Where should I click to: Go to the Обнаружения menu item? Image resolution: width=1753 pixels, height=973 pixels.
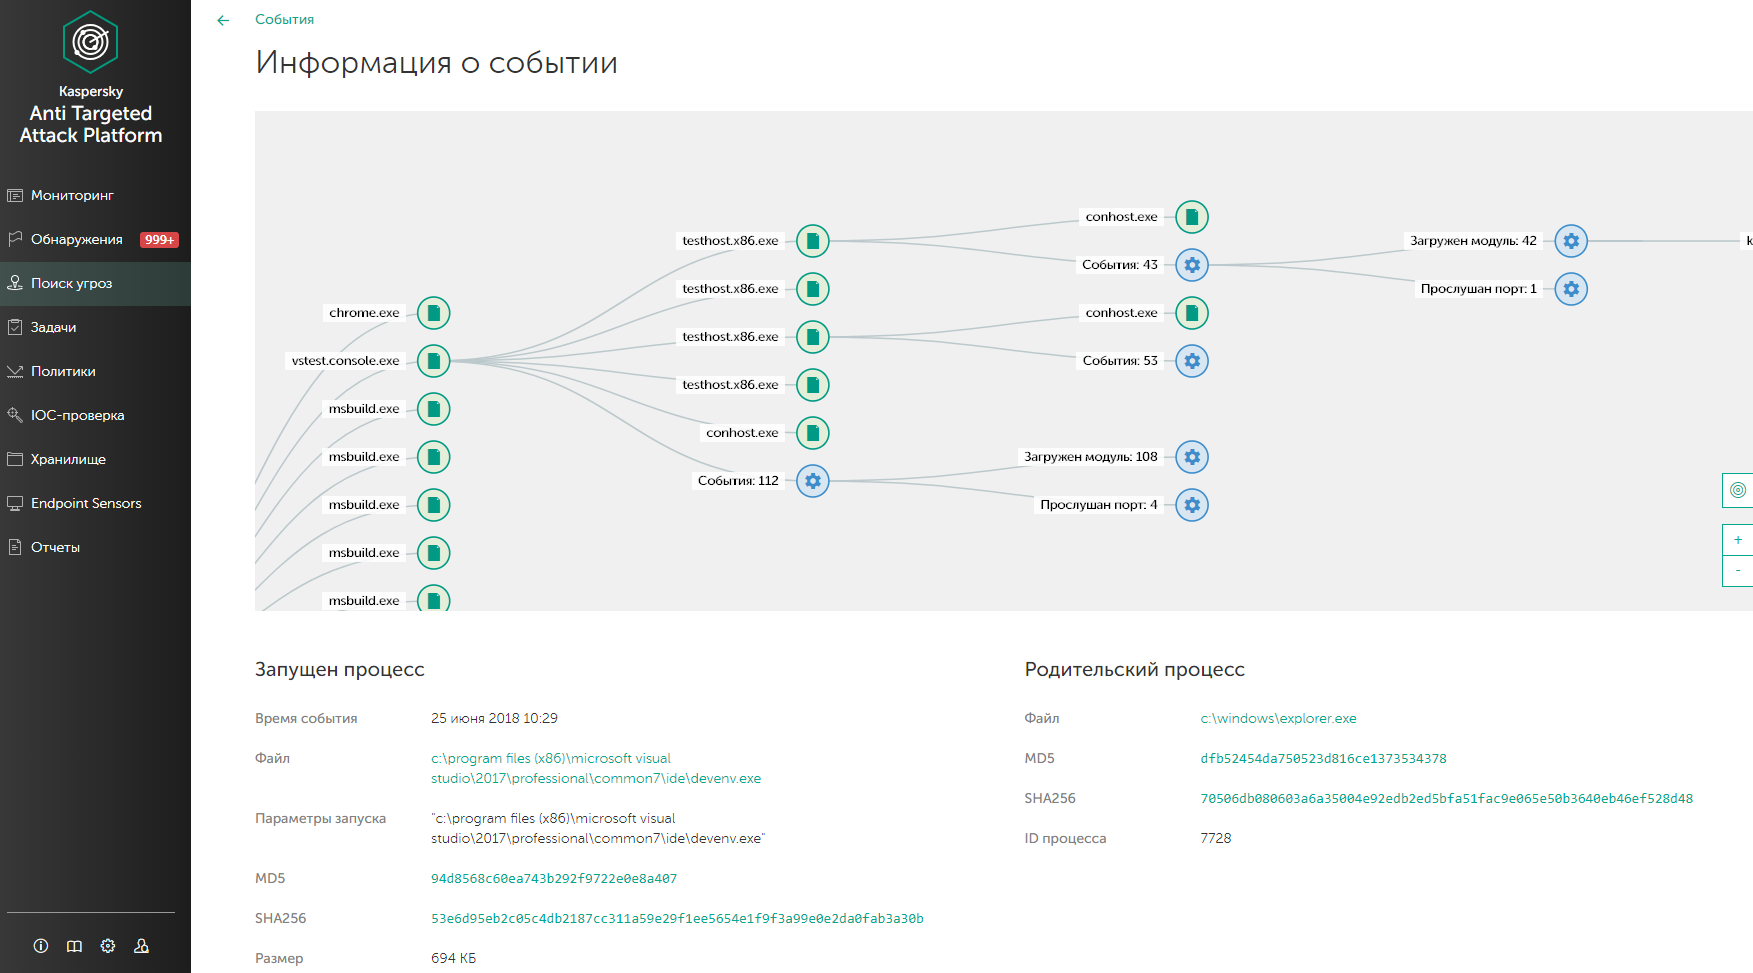[x=77, y=239]
